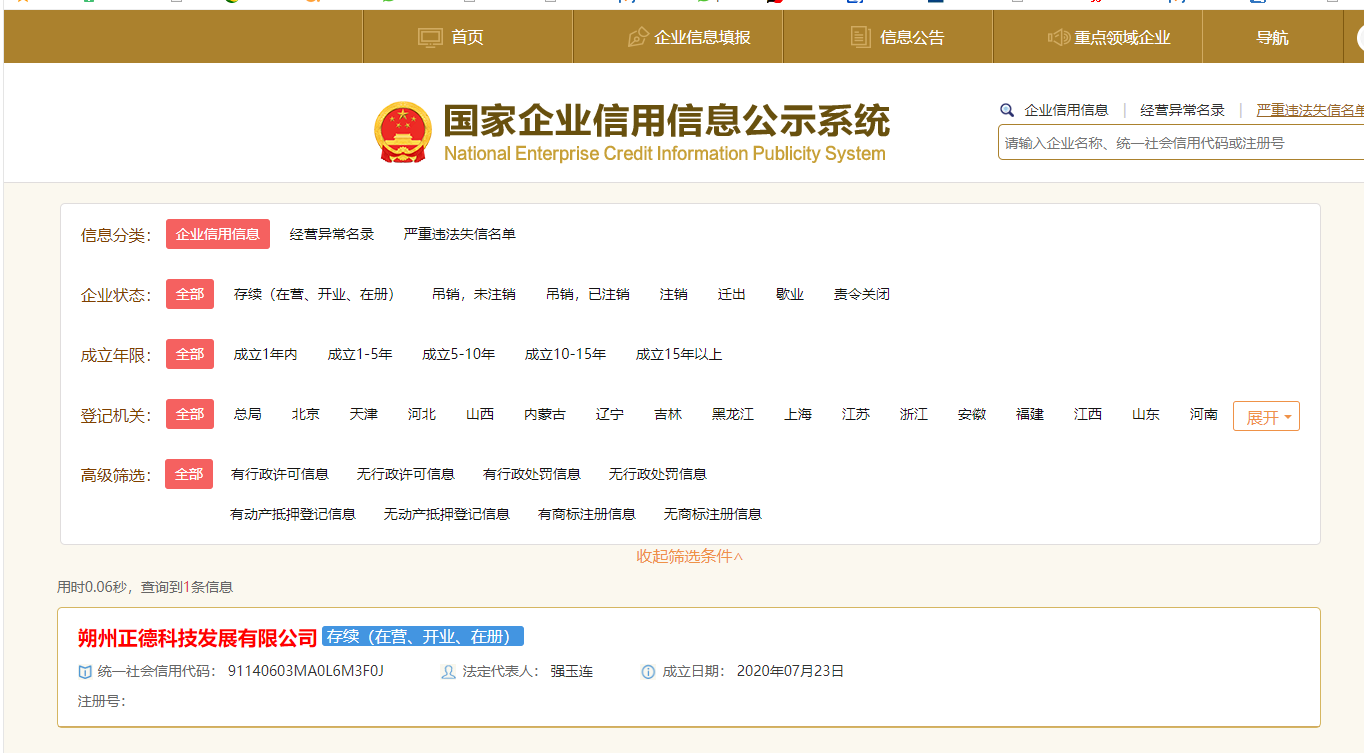Filter 登记机关 by 浙江

914,414
